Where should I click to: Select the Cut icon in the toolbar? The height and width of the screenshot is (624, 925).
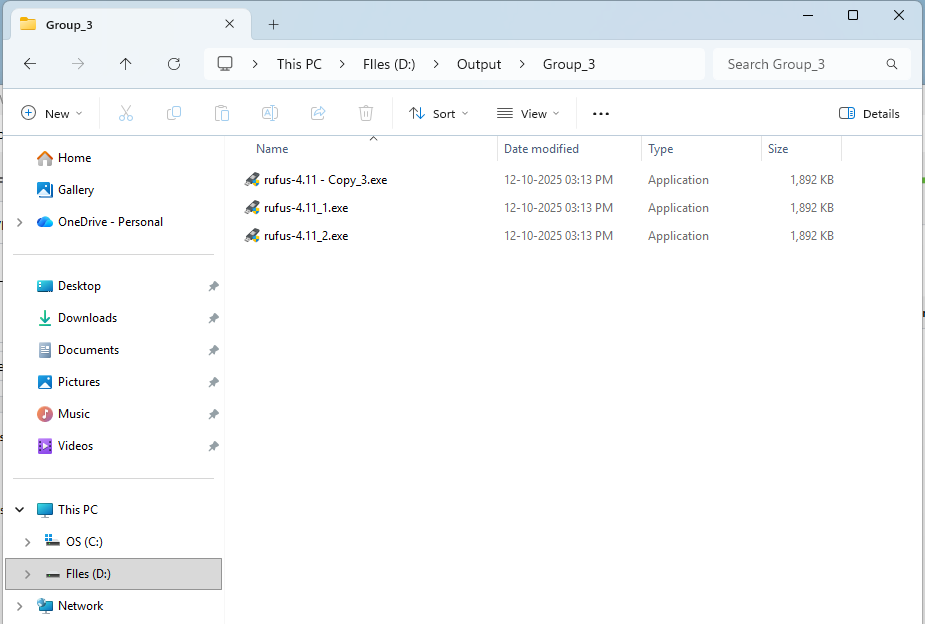(x=125, y=113)
